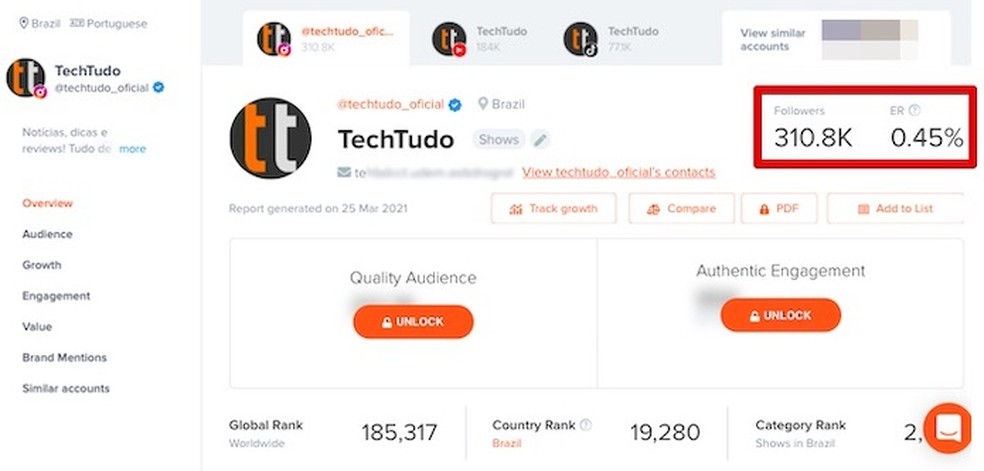Click the verified badge next to @techtudo_oficial
The height and width of the screenshot is (471, 984).
(454, 105)
